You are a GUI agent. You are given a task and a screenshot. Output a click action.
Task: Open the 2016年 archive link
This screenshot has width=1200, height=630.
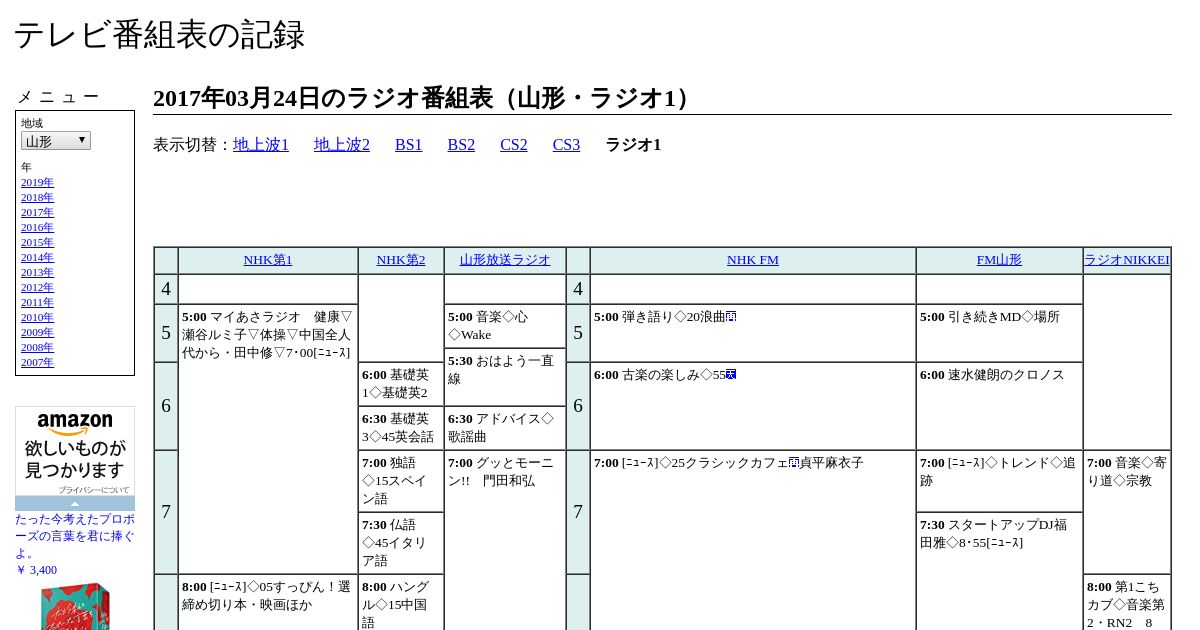(37, 227)
